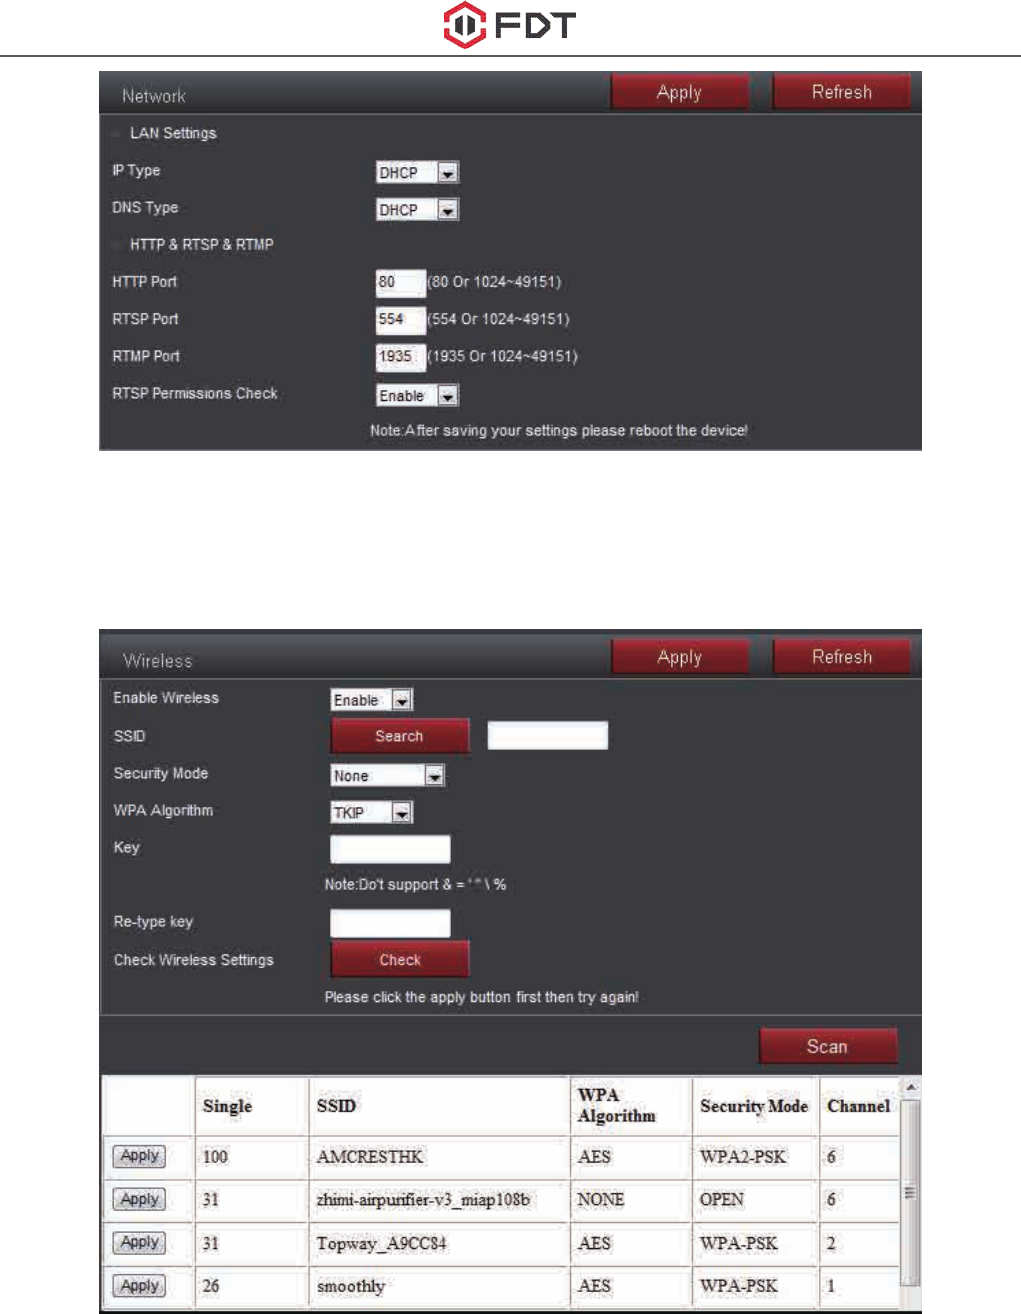1021x1314 pixels.
Task: Click the Check wireless settings button
Action: click(400, 960)
